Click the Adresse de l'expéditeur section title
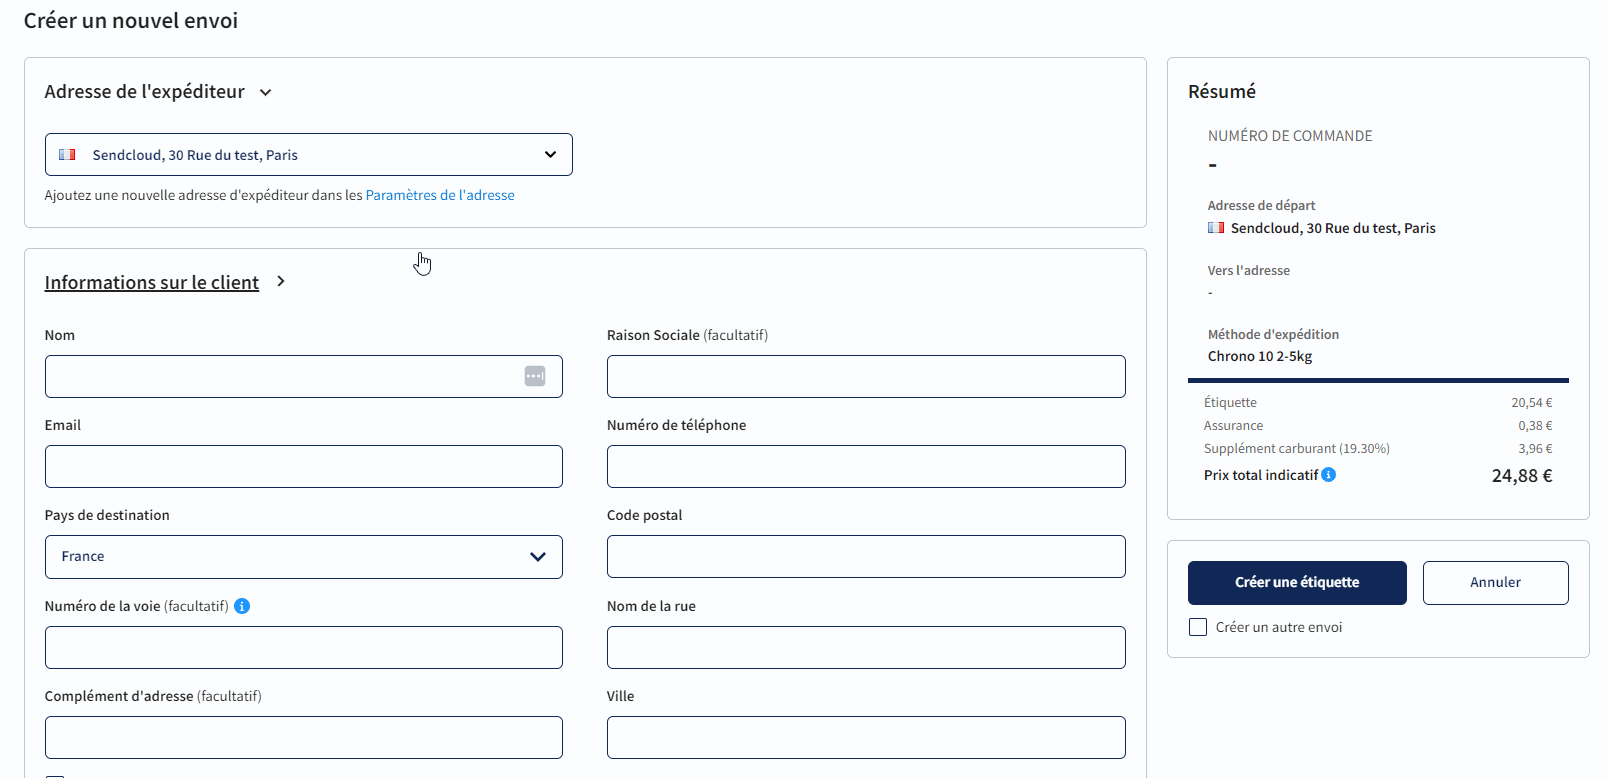 point(145,92)
